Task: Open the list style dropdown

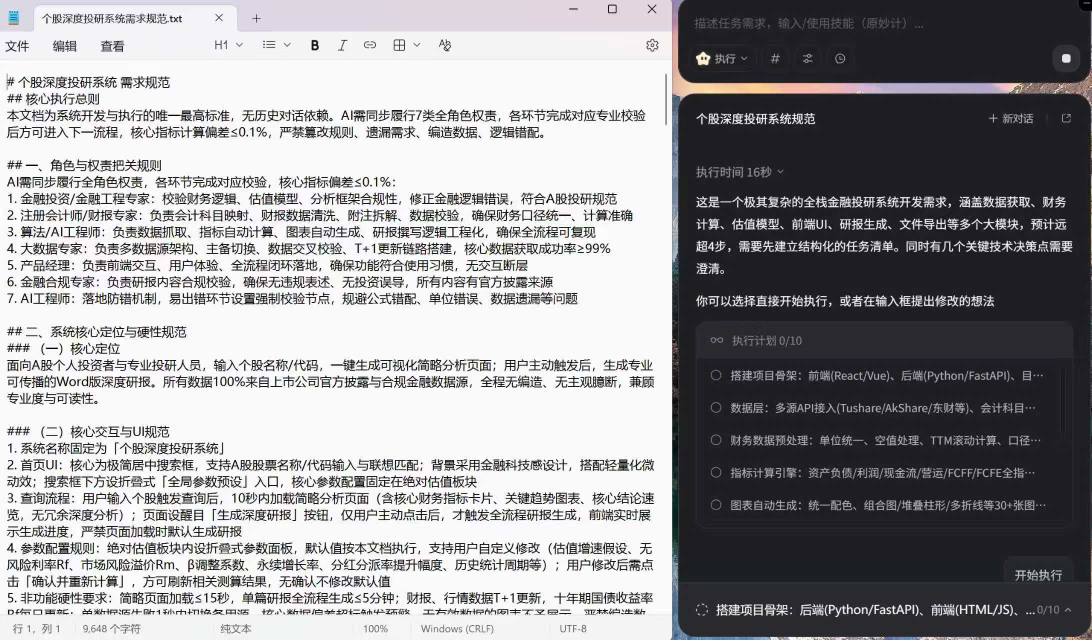Action: pos(276,45)
